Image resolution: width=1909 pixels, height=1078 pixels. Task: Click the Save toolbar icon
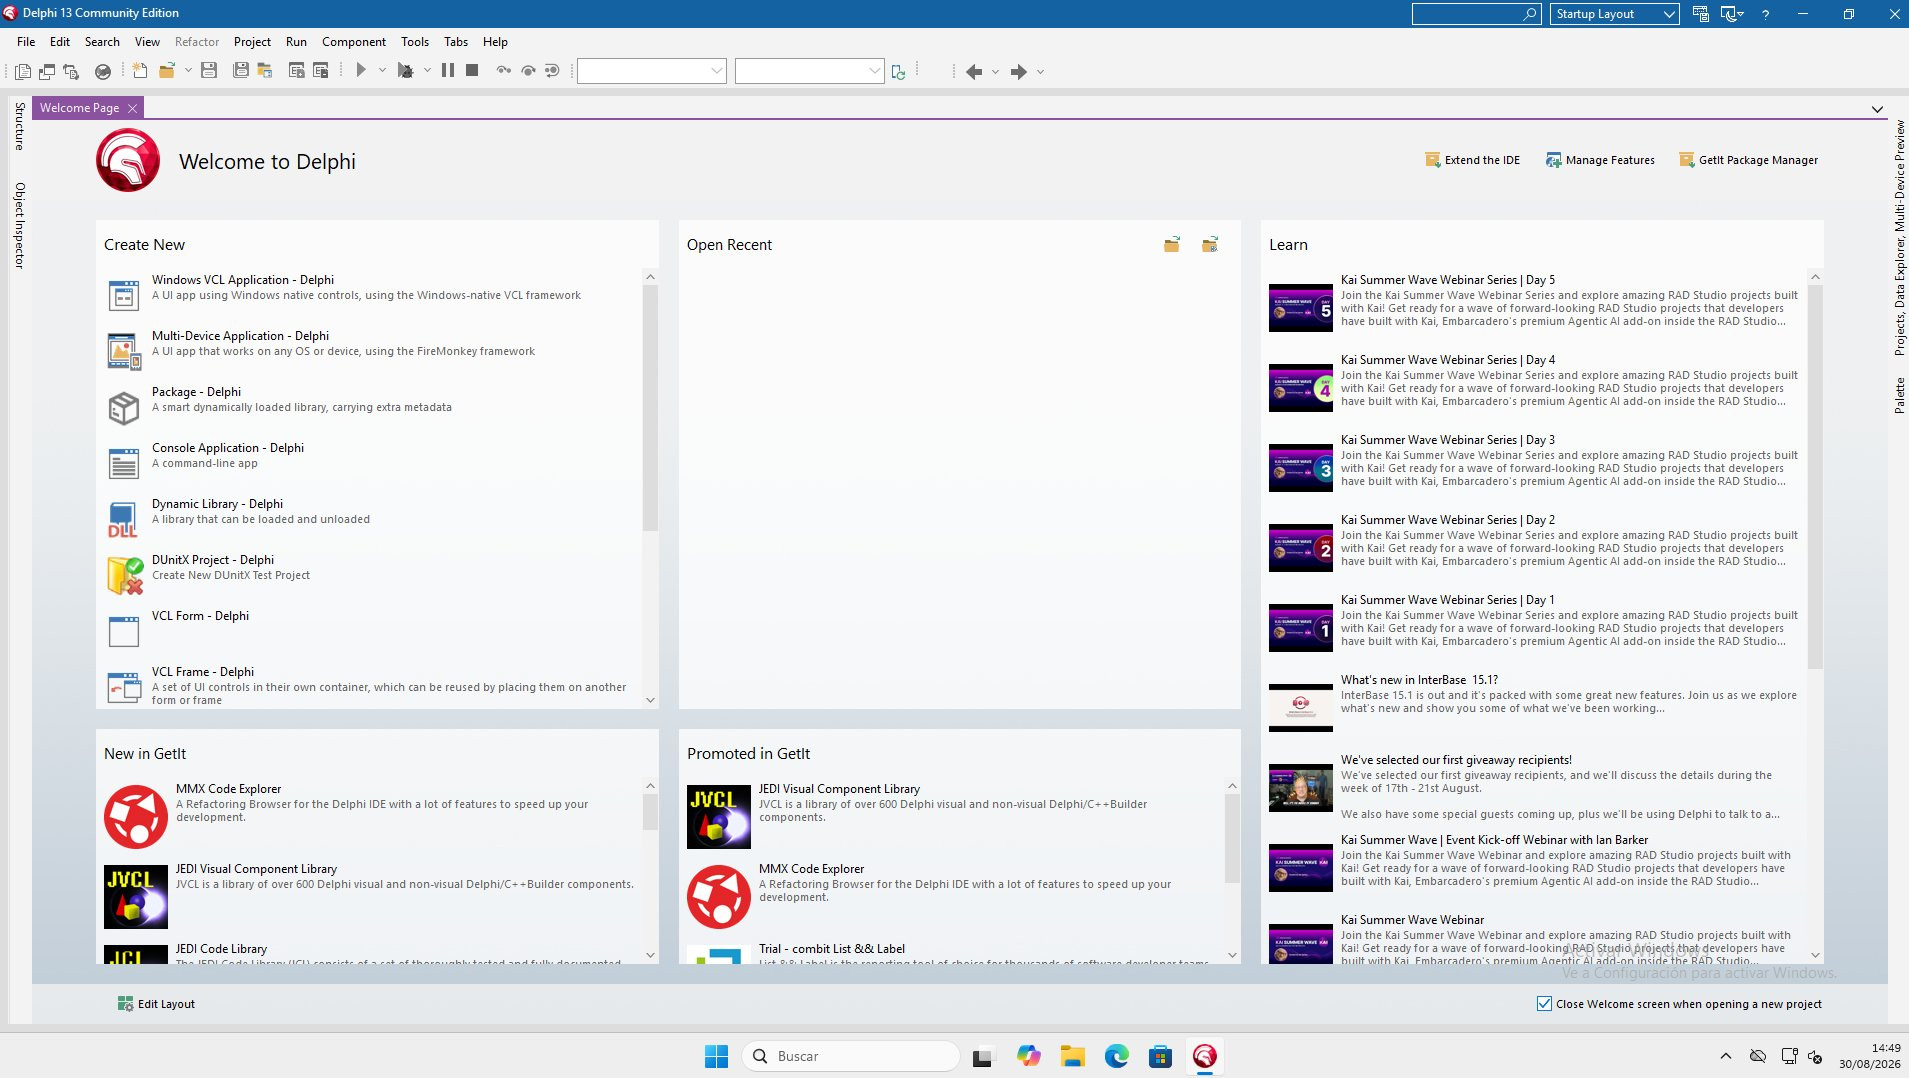click(x=209, y=71)
